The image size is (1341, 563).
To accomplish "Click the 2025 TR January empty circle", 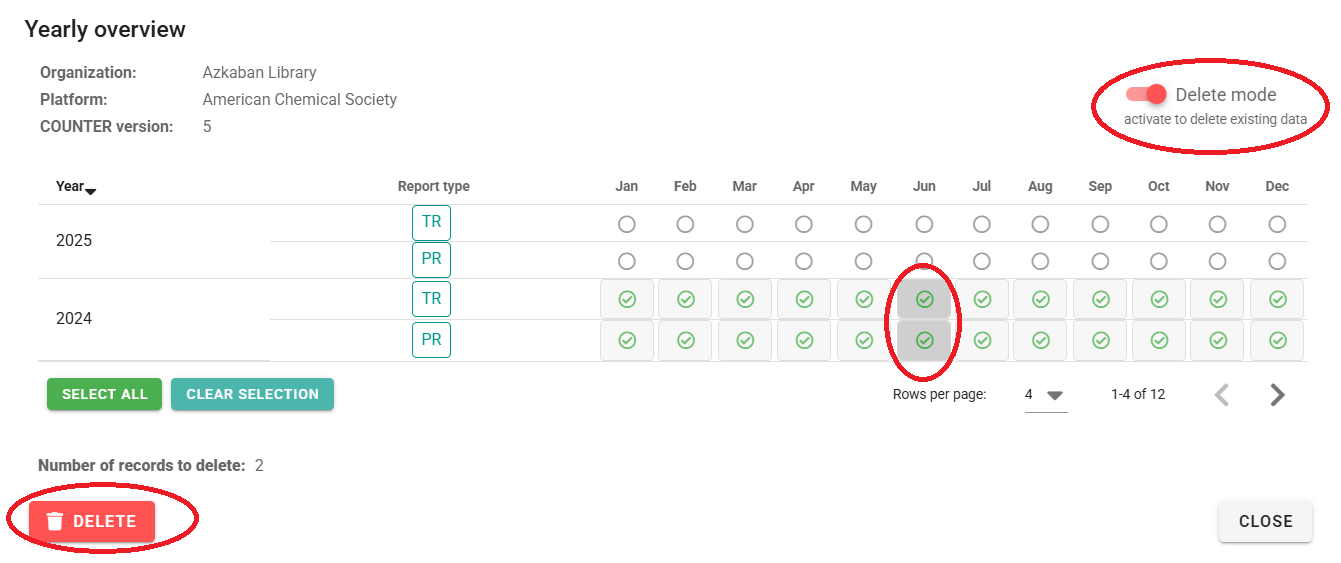I will [x=627, y=224].
